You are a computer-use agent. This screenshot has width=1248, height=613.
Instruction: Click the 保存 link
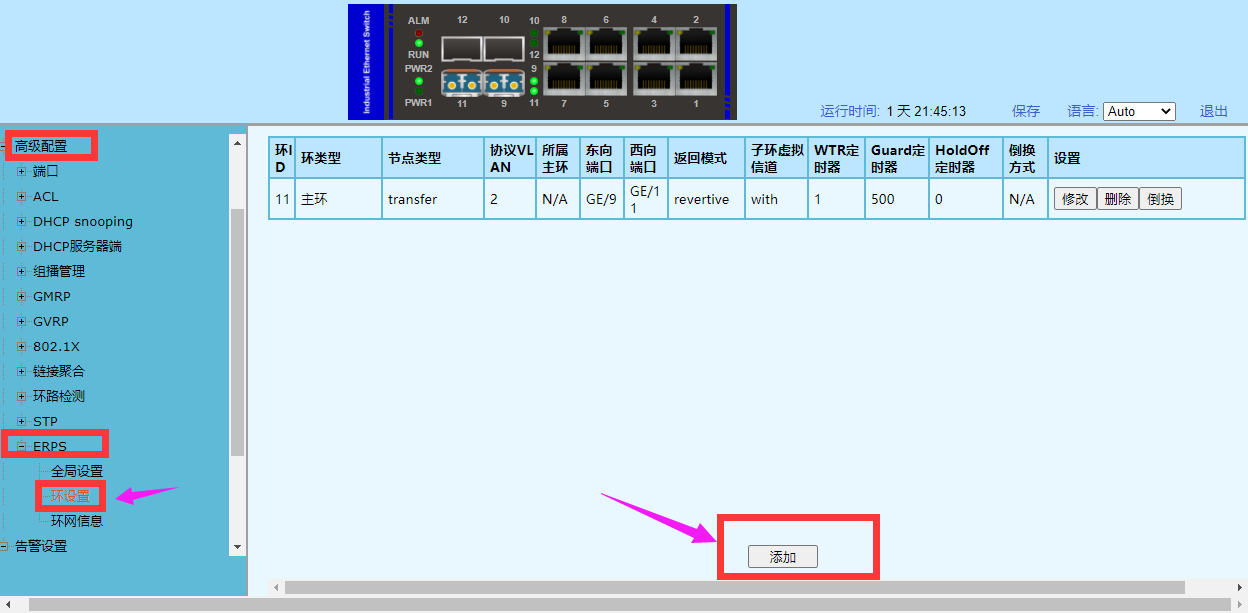1026,111
